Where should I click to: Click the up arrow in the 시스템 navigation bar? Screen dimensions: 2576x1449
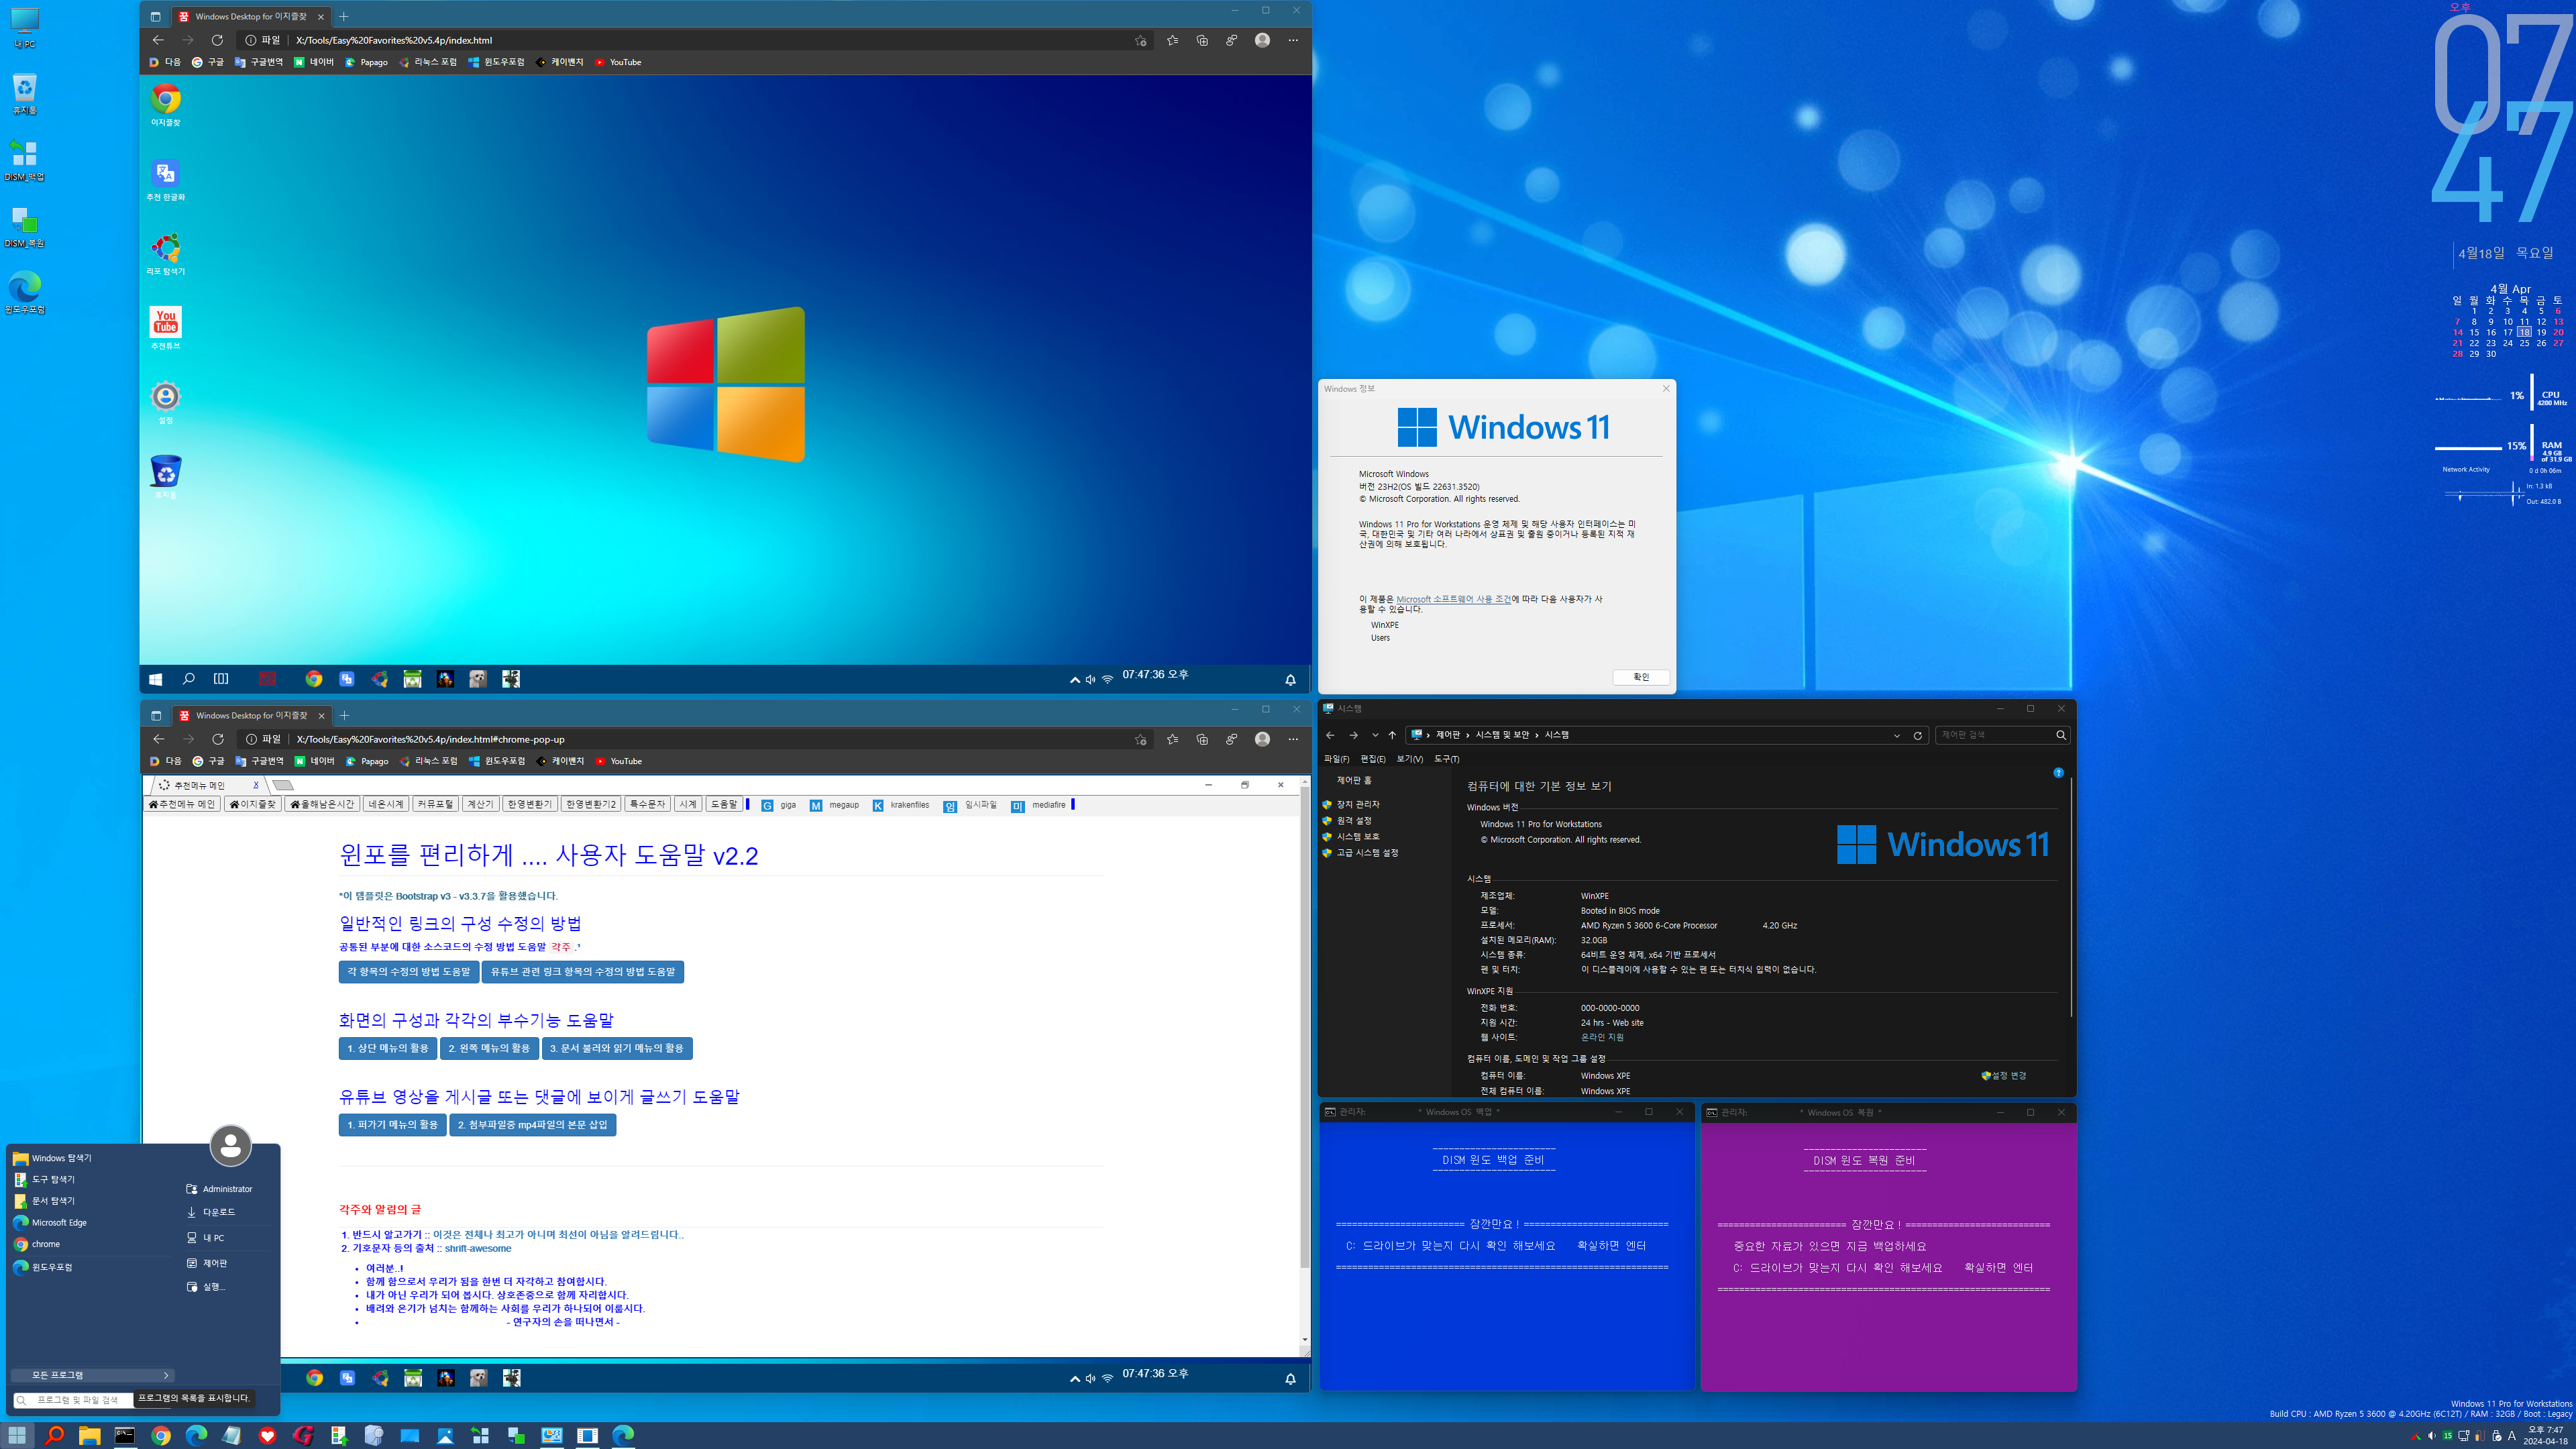(1392, 735)
